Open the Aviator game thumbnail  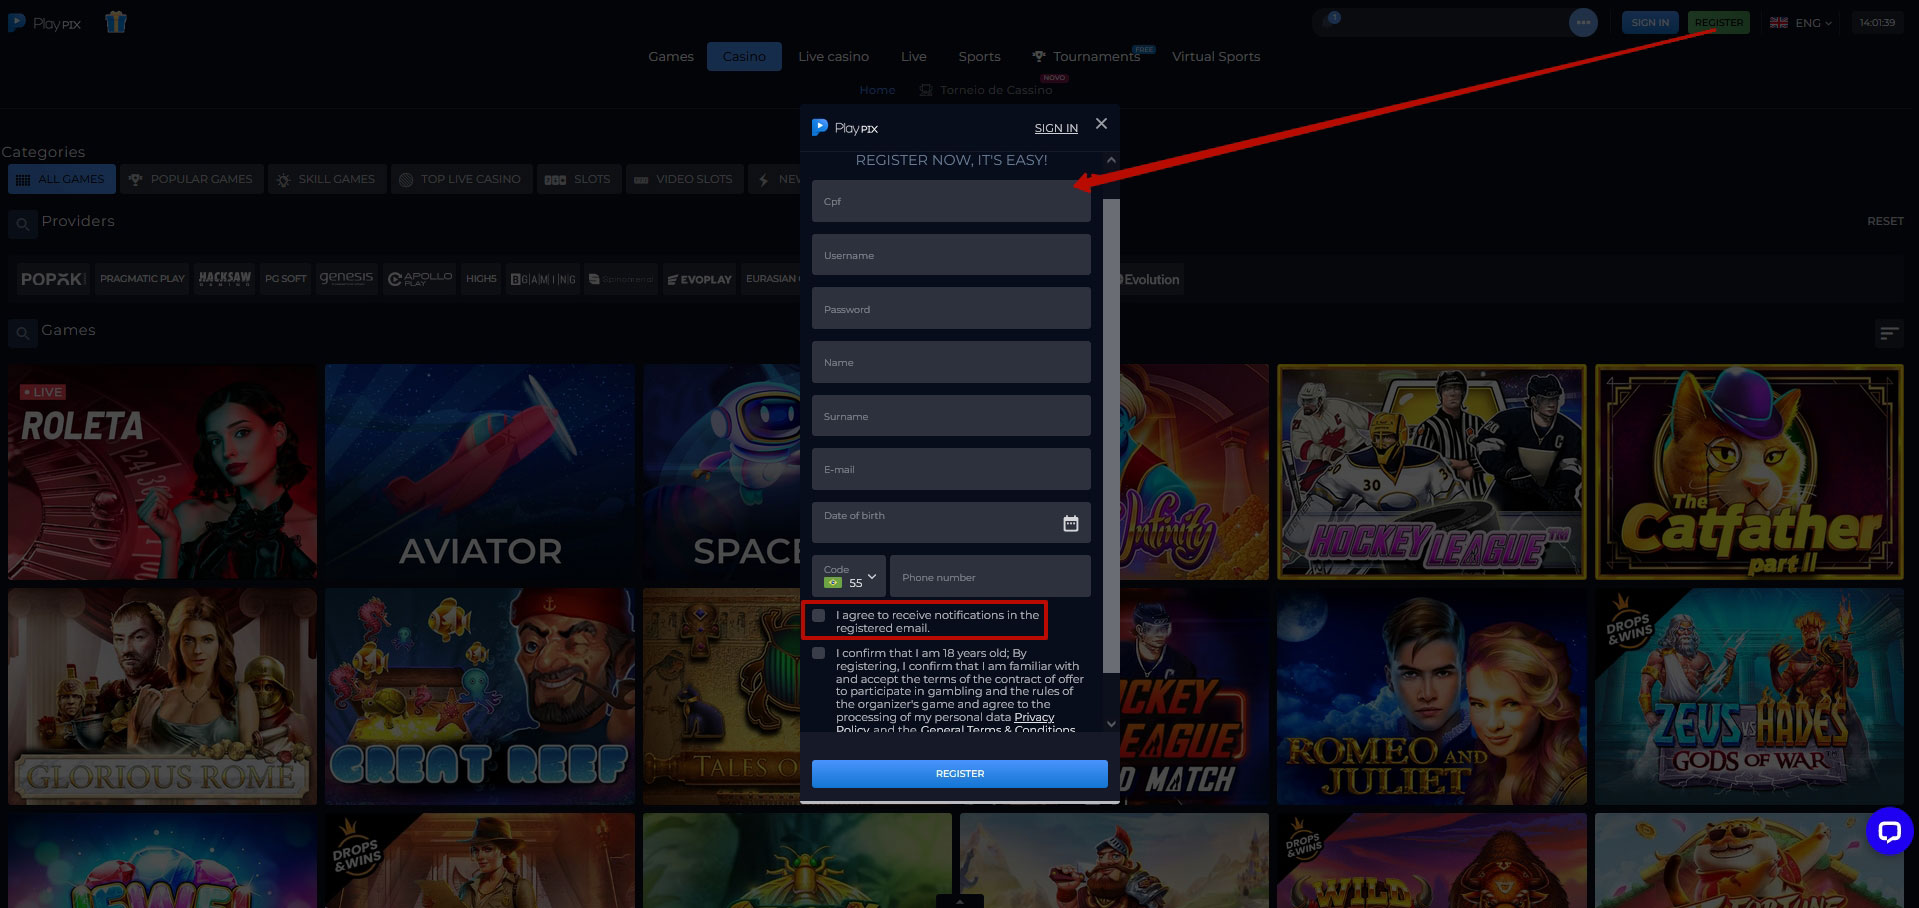point(480,472)
